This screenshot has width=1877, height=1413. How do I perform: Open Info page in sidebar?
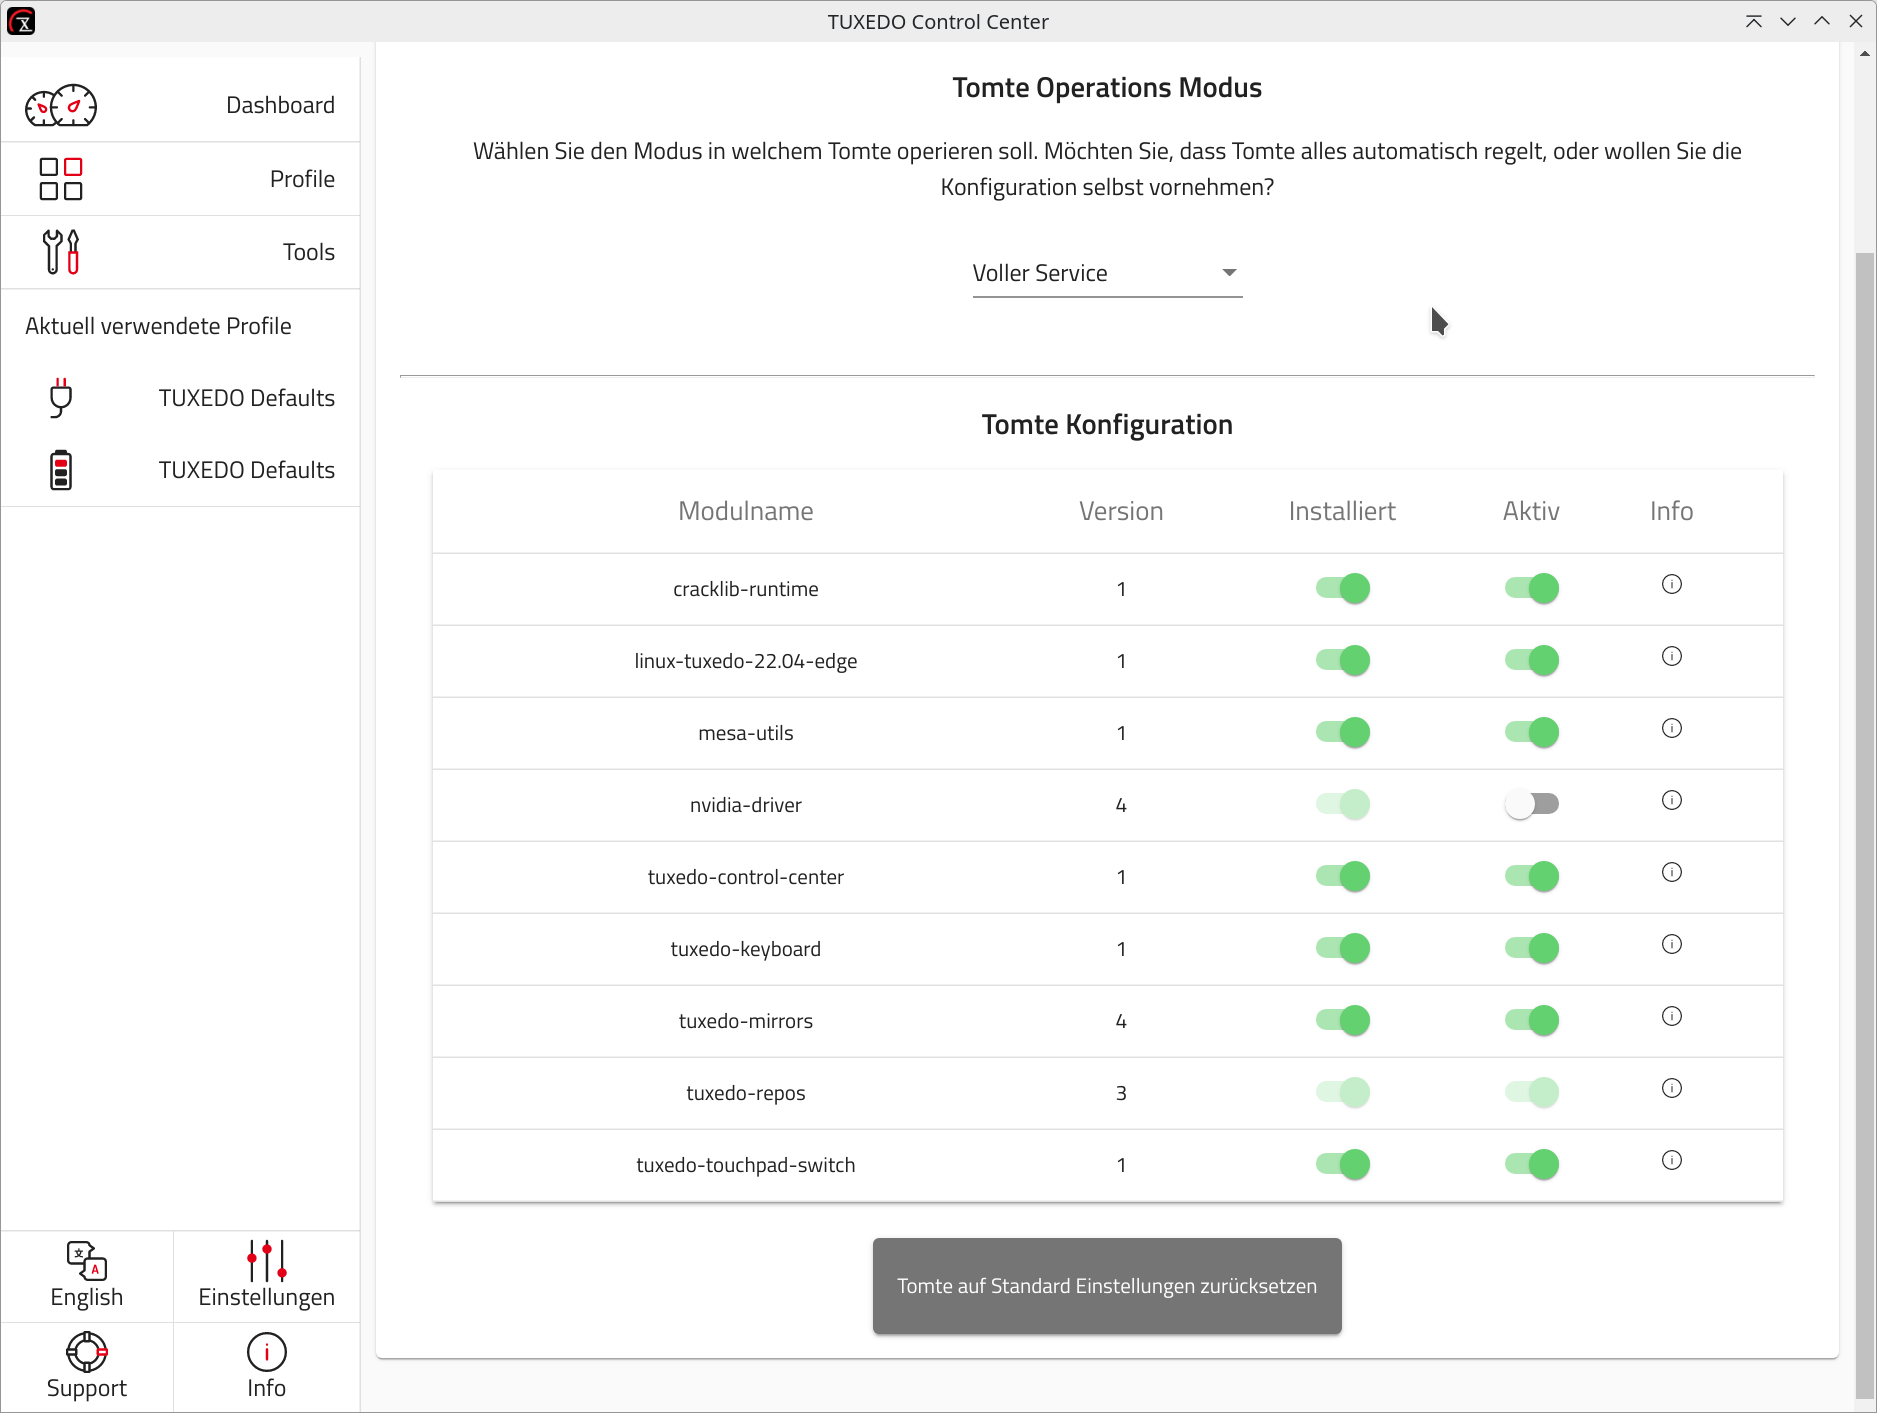tap(267, 1367)
